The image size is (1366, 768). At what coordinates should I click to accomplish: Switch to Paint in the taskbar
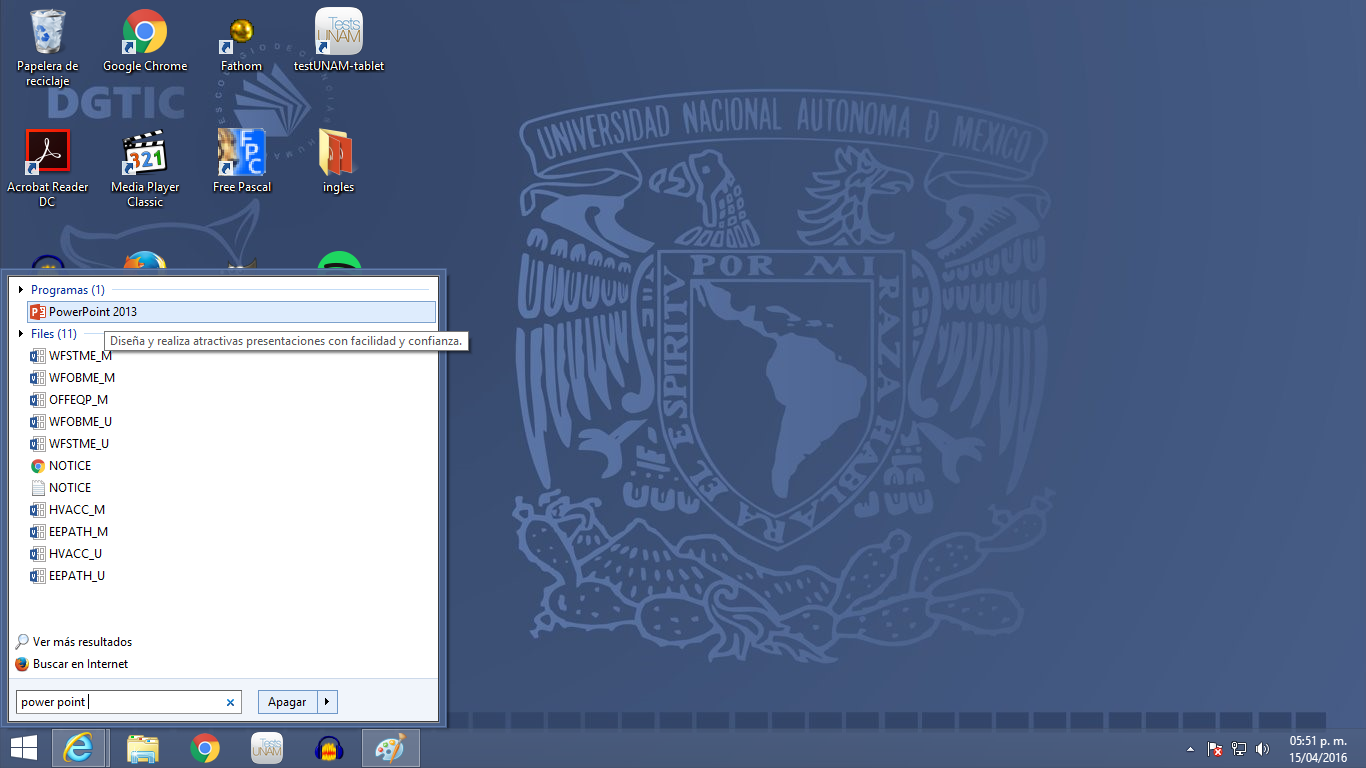[x=391, y=748]
